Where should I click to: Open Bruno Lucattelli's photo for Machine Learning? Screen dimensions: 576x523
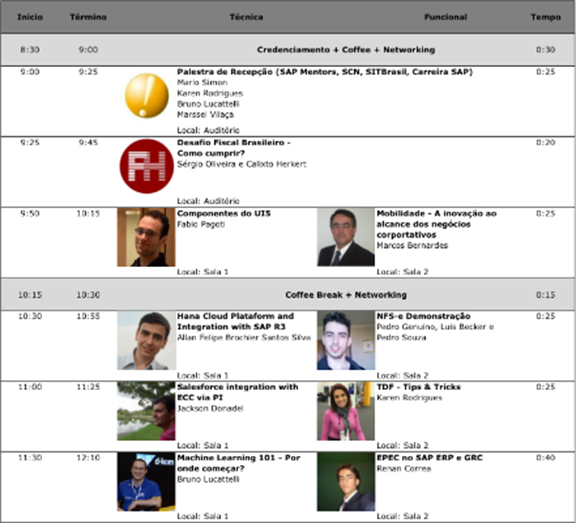coord(146,482)
